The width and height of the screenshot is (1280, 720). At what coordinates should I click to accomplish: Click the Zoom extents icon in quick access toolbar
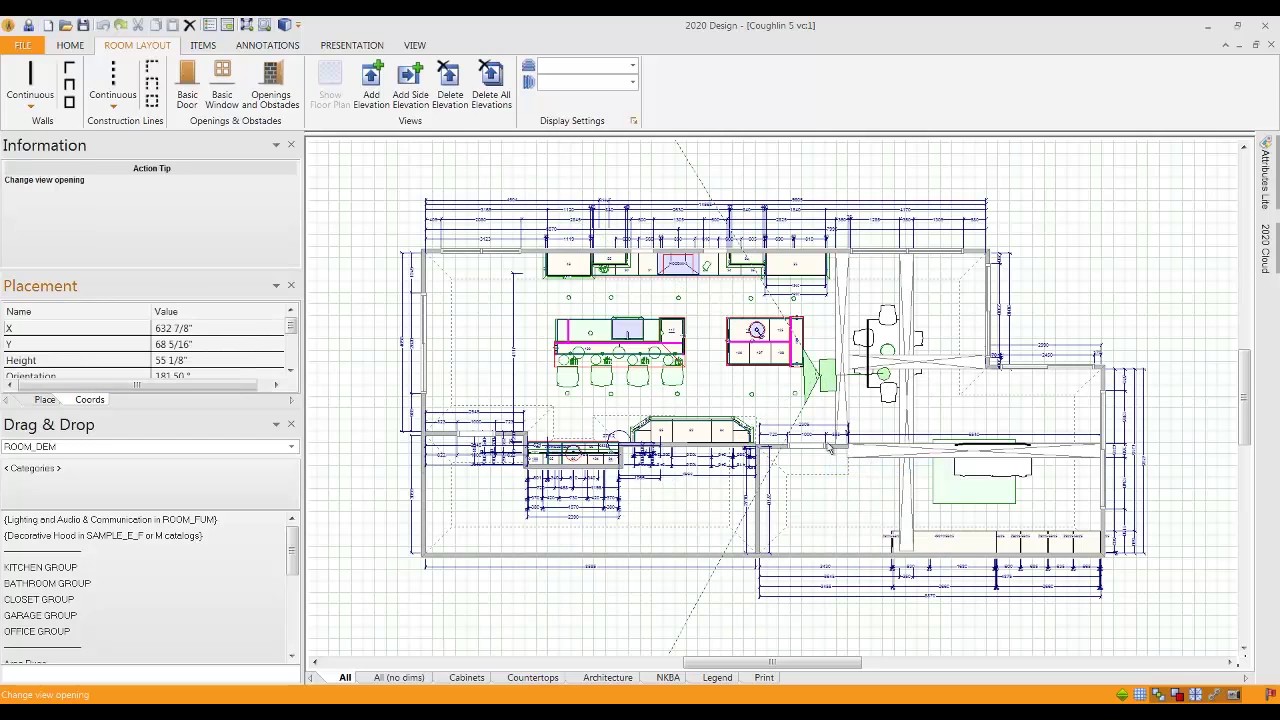pyautogui.click(x=246, y=25)
